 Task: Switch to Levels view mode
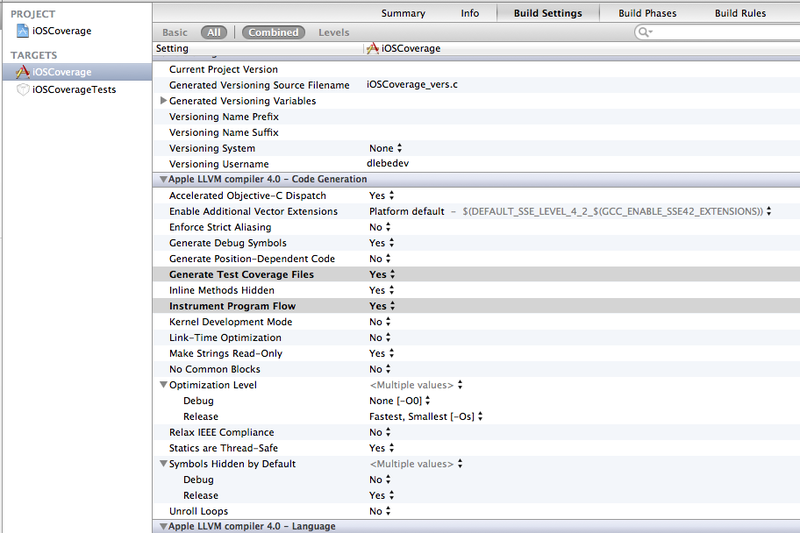pyautogui.click(x=334, y=32)
